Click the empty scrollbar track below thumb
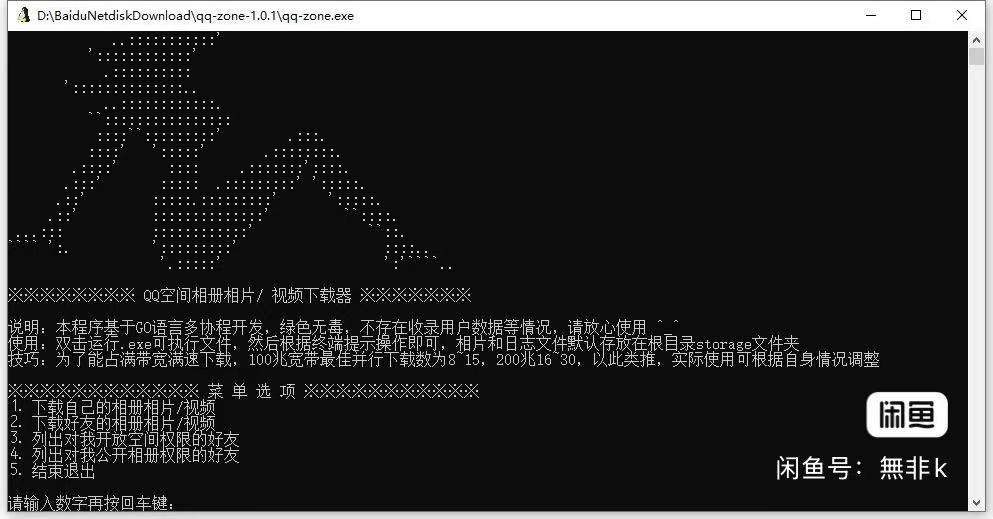The width and height of the screenshot is (993, 519). point(976,278)
